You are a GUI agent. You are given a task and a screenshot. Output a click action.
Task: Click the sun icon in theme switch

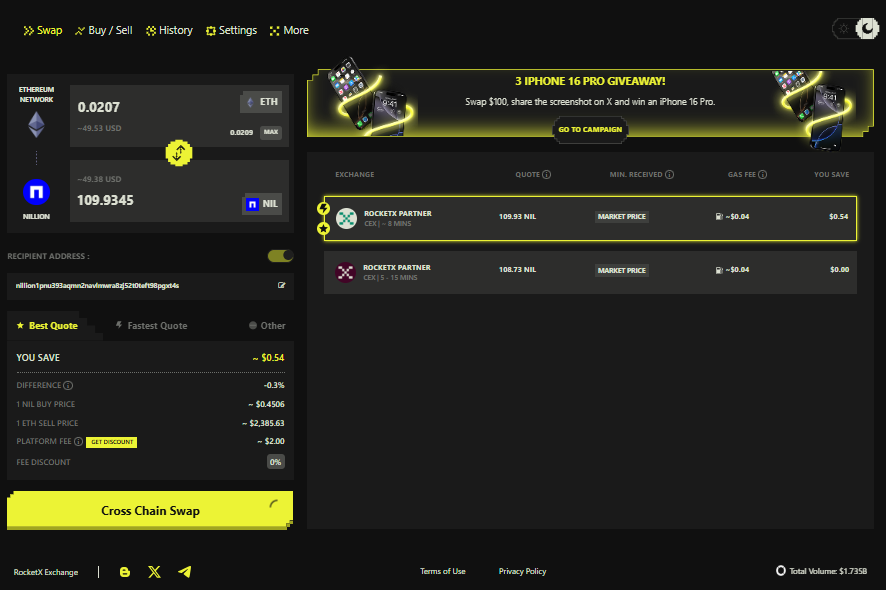click(844, 28)
